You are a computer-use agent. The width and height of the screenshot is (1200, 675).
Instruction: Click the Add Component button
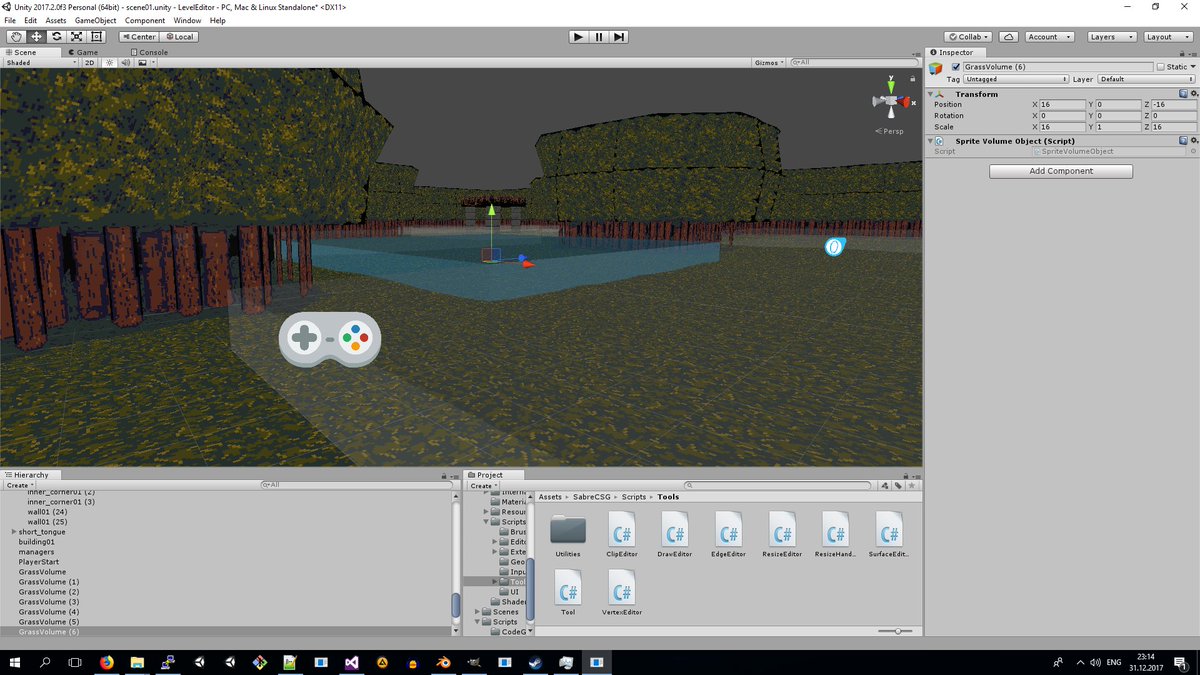click(1060, 171)
